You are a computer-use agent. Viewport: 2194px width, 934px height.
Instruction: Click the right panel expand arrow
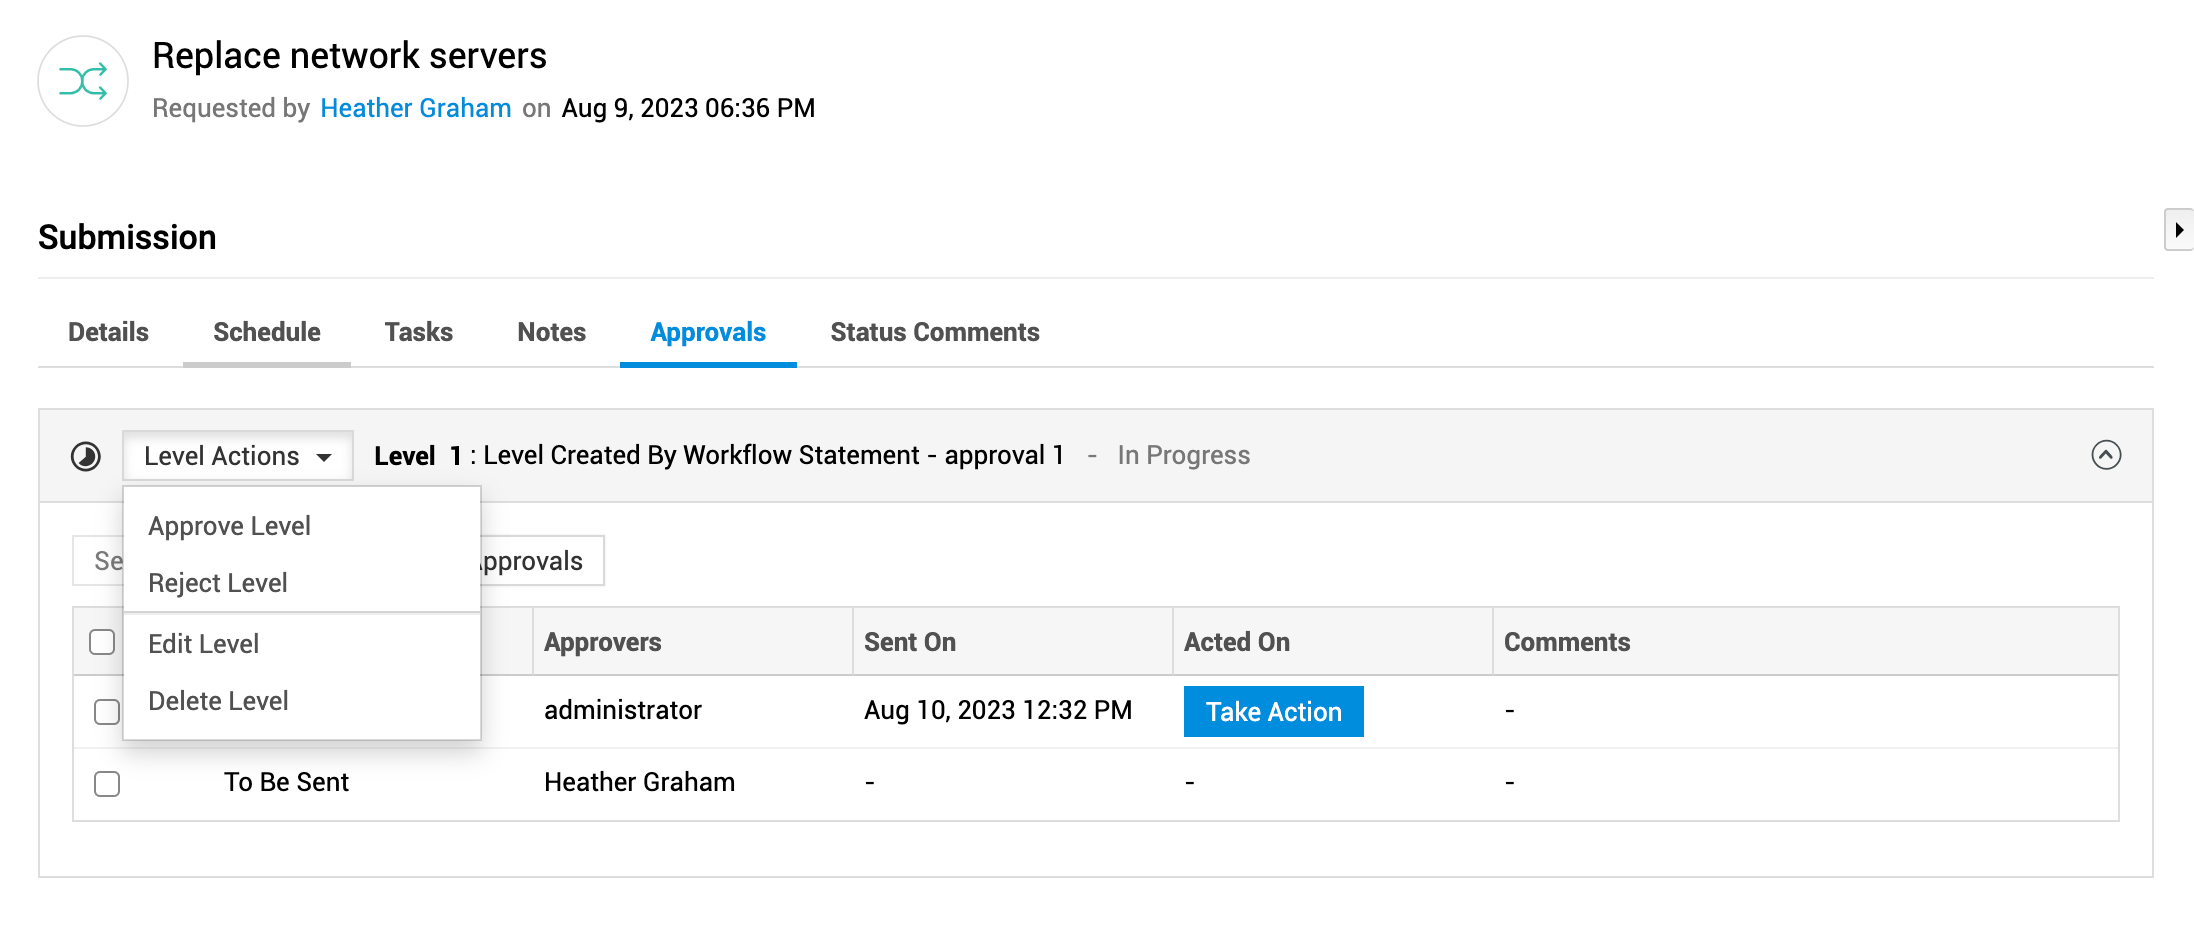[x=2178, y=230]
